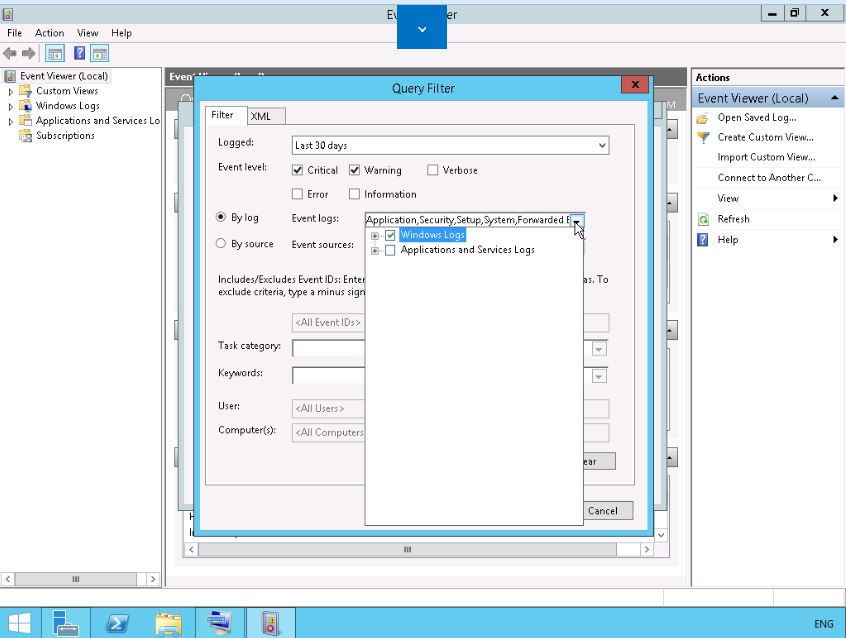Select the By log radio button
This screenshot has height=638, width=846.
[221, 217]
